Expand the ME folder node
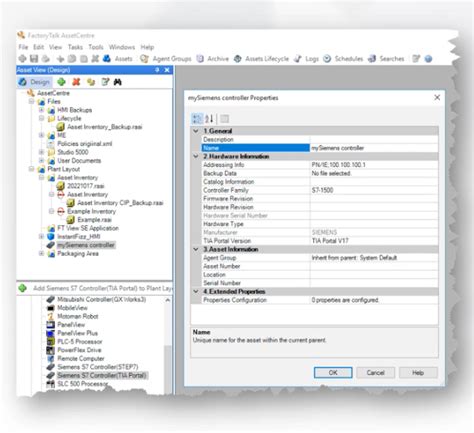This screenshot has width=474, height=433. tap(41, 135)
